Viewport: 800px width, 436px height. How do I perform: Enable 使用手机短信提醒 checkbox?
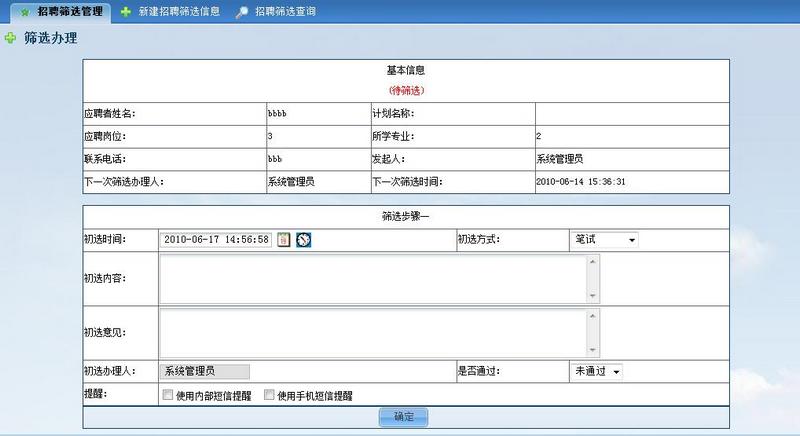click(269, 394)
